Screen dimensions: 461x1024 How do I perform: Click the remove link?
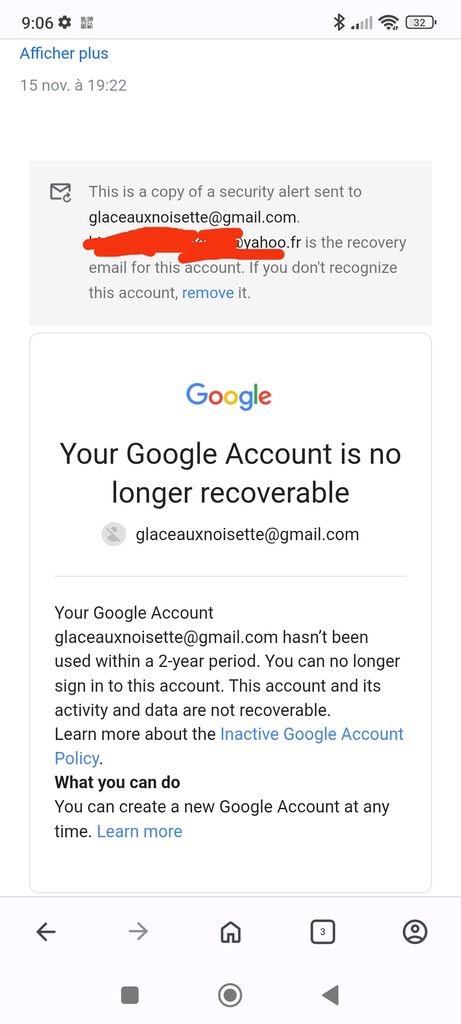pos(208,293)
